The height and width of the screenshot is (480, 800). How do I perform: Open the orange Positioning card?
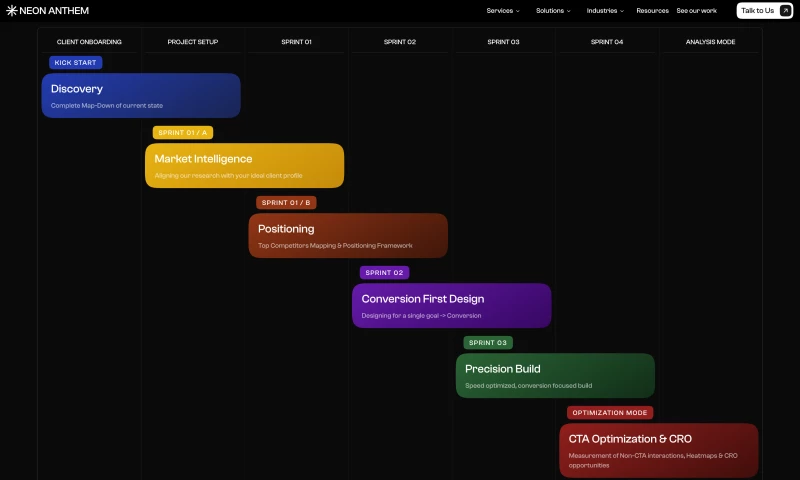coord(348,235)
